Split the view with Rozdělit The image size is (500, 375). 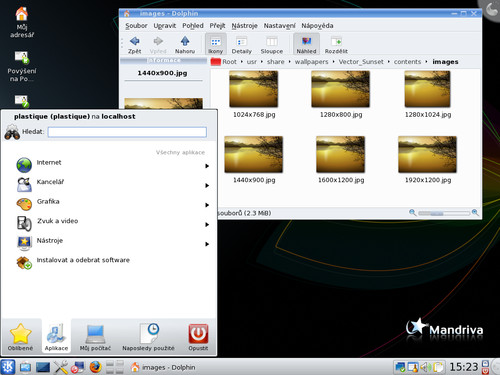tap(336, 45)
